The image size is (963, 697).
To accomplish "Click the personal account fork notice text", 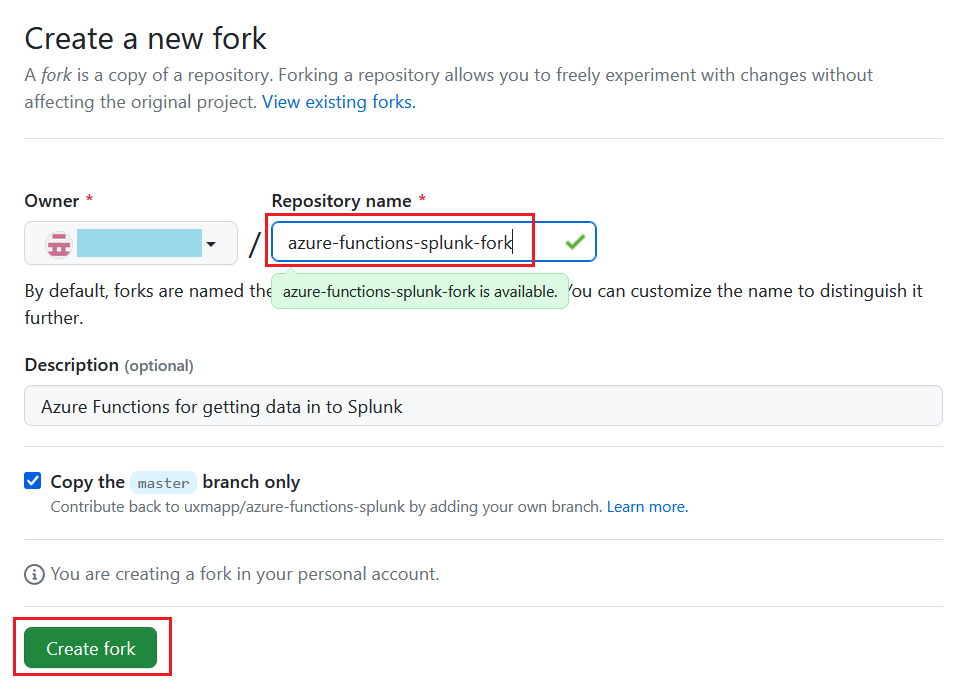I will pos(245,574).
